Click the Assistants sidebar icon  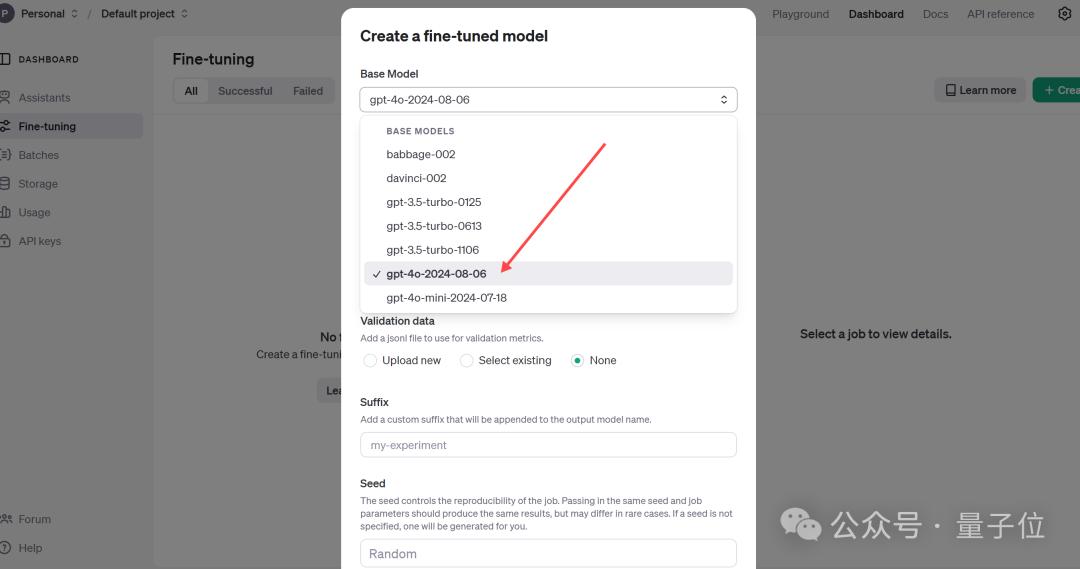click(x=6, y=97)
